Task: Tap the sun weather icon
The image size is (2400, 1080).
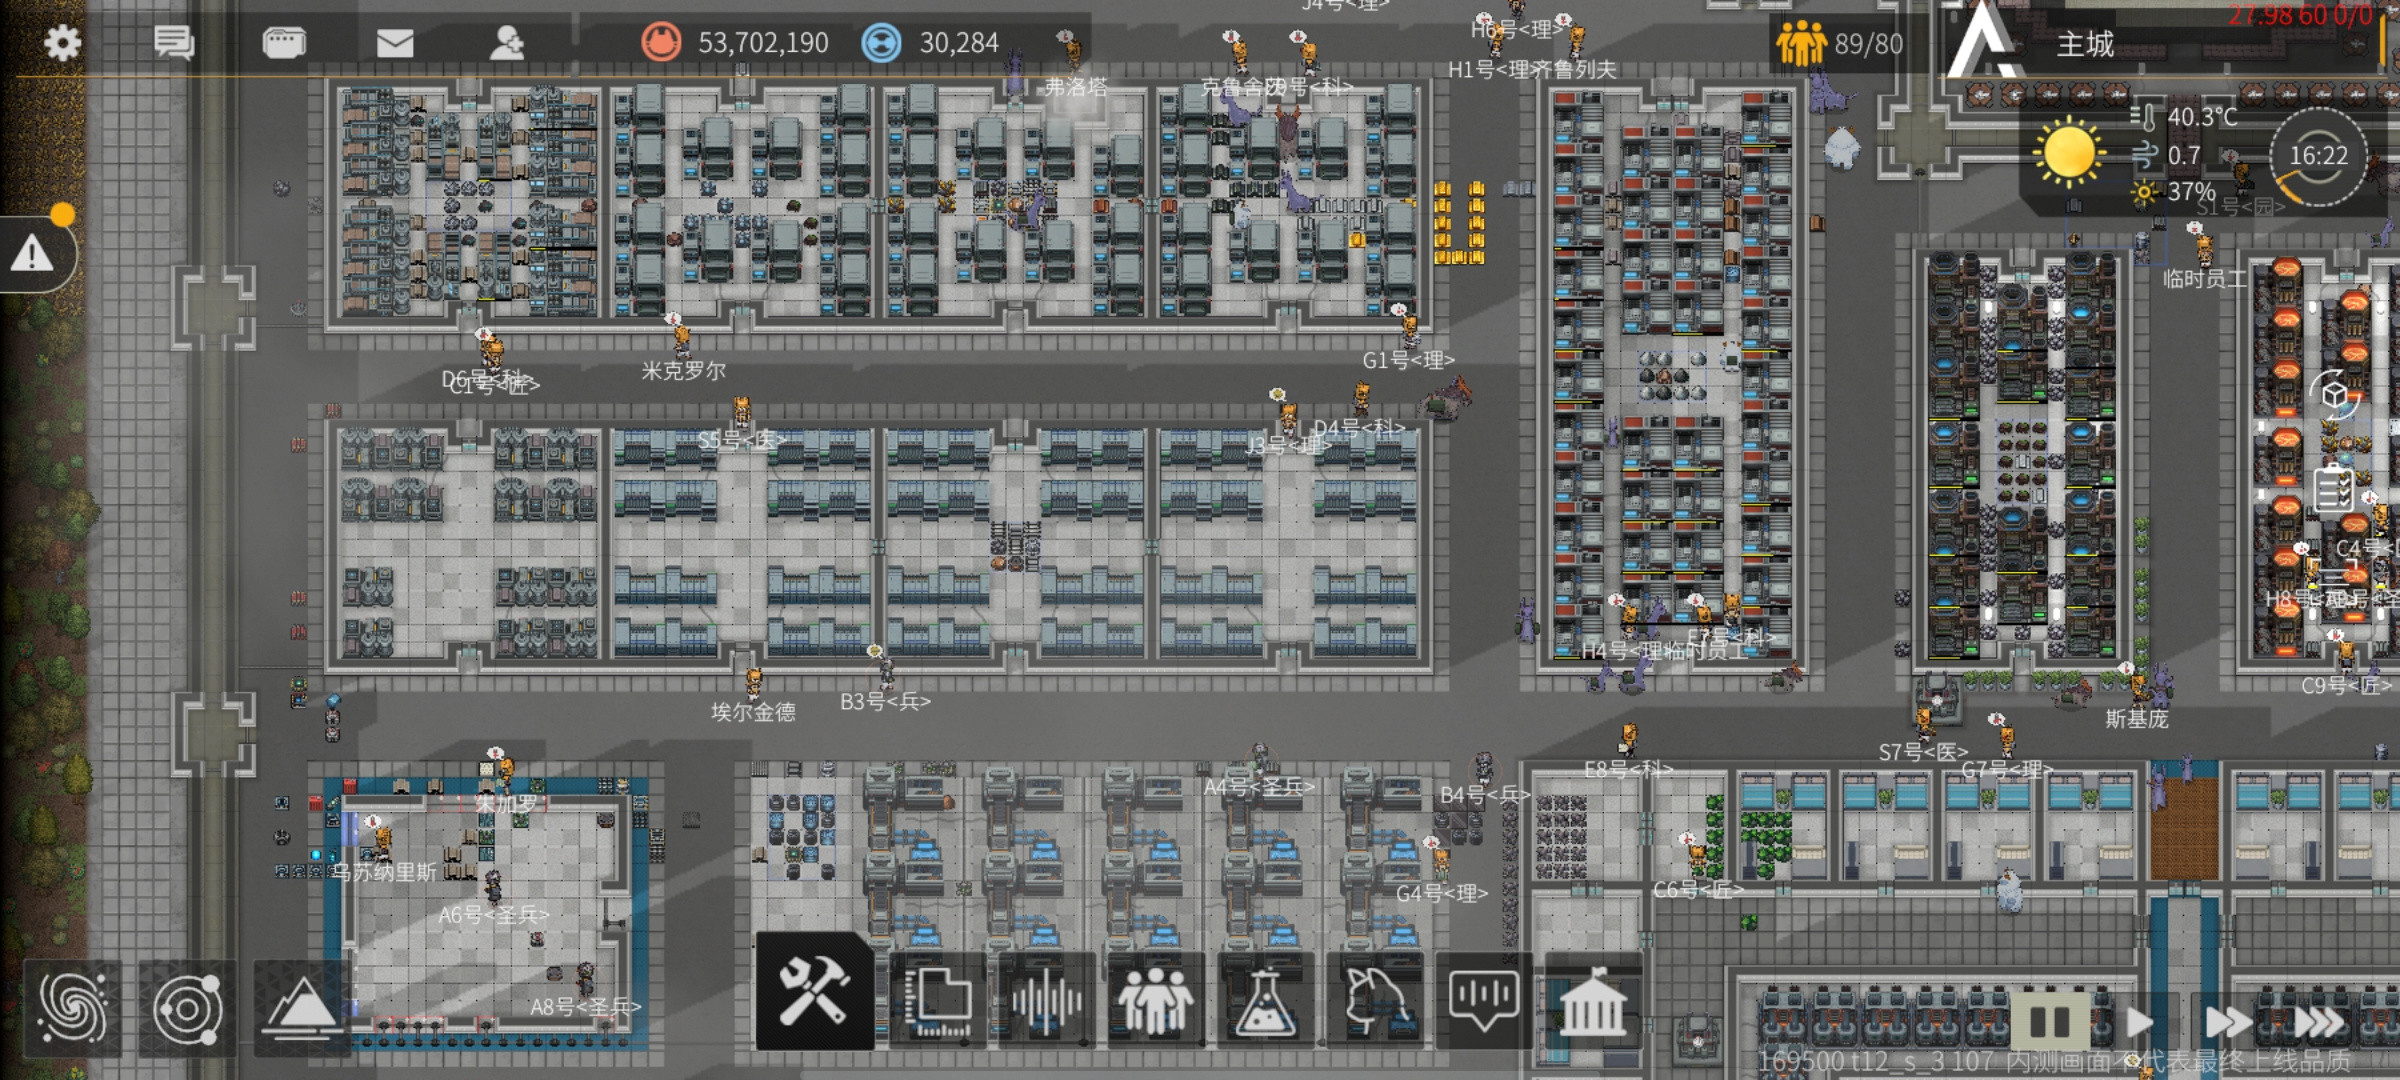Action: click(2068, 153)
